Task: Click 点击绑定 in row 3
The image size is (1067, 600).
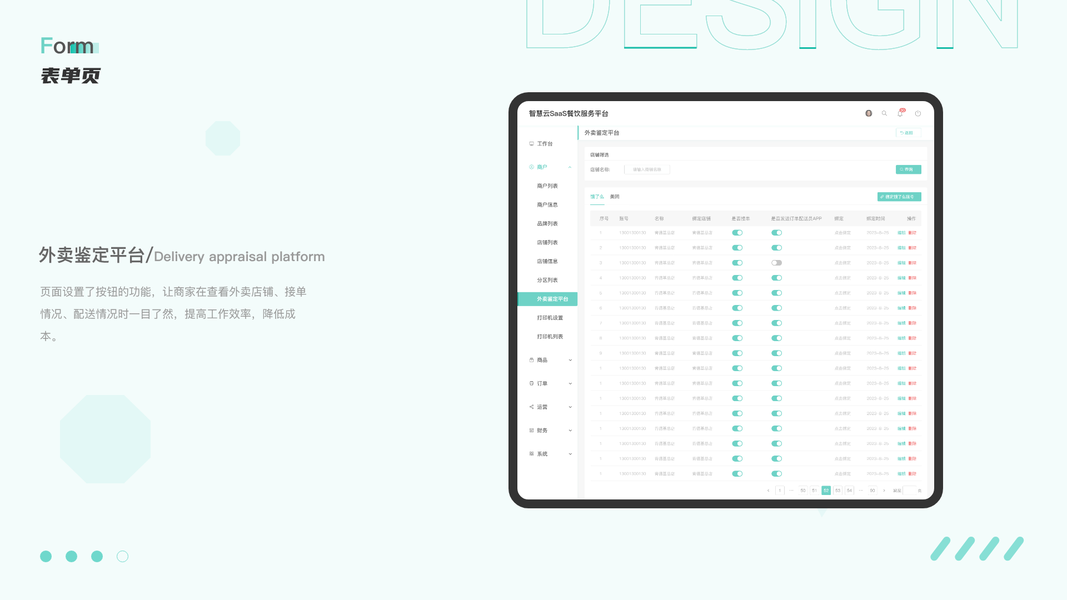Action: click(x=842, y=263)
